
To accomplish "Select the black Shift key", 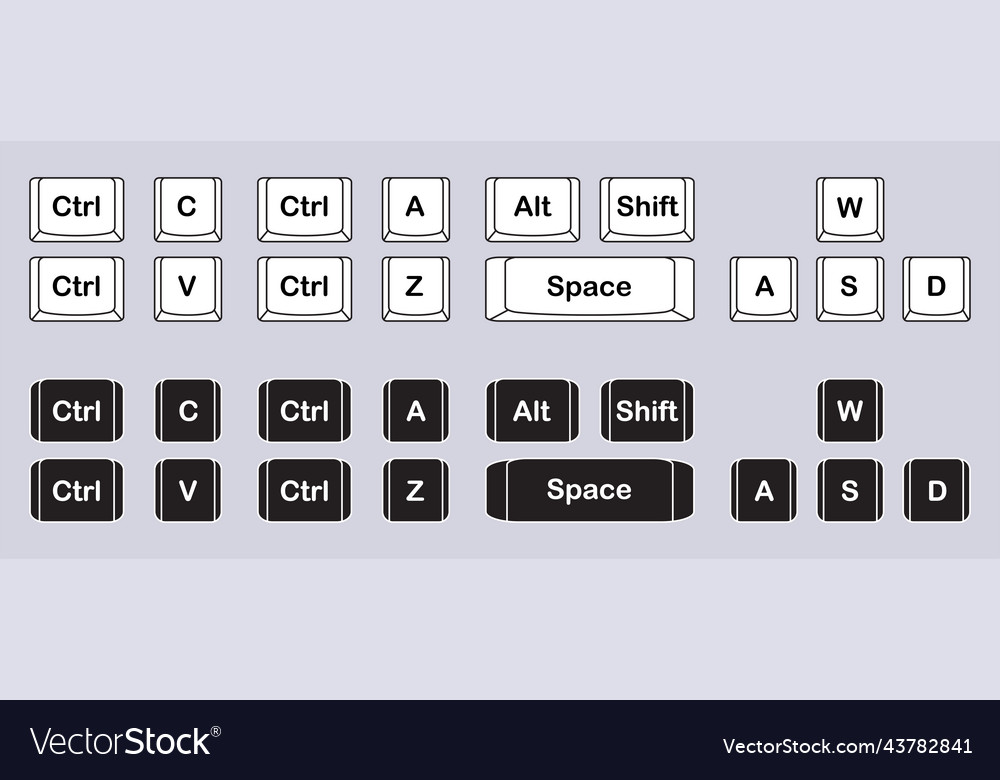I will [x=647, y=411].
